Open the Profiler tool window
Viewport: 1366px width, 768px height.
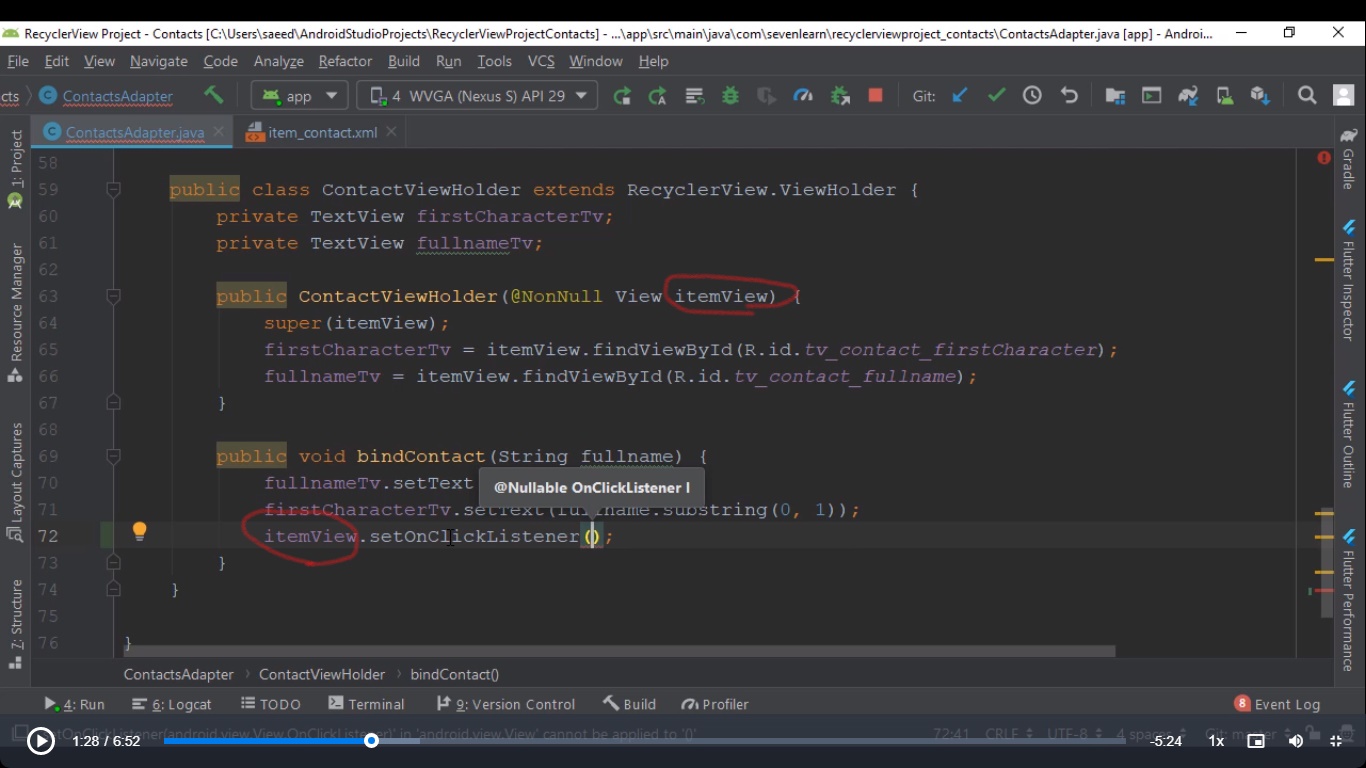[x=715, y=704]
